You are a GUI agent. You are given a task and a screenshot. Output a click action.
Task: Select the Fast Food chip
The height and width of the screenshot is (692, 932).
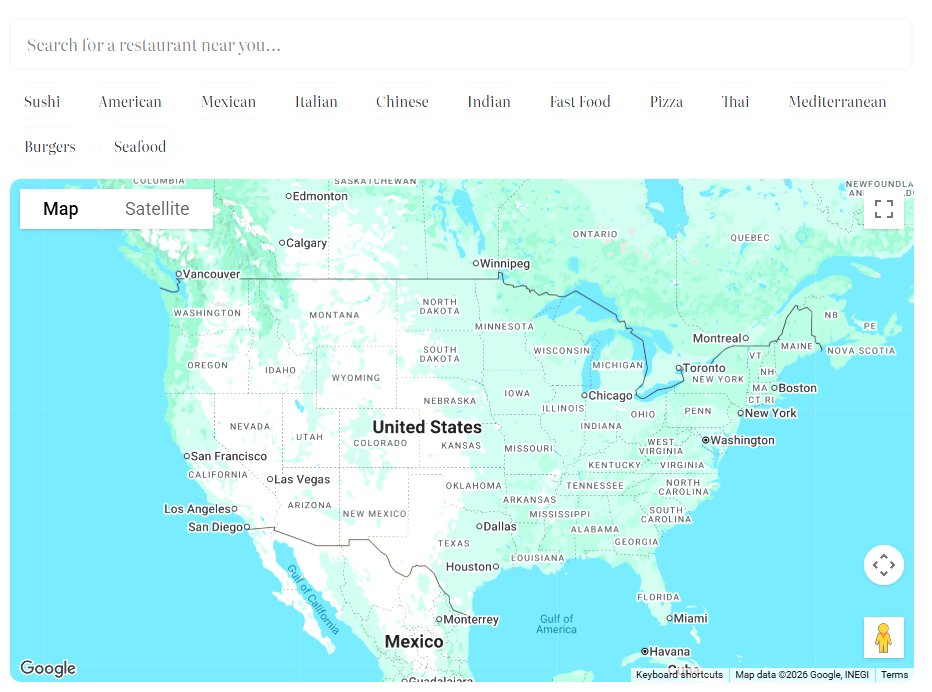coord(580,102)
